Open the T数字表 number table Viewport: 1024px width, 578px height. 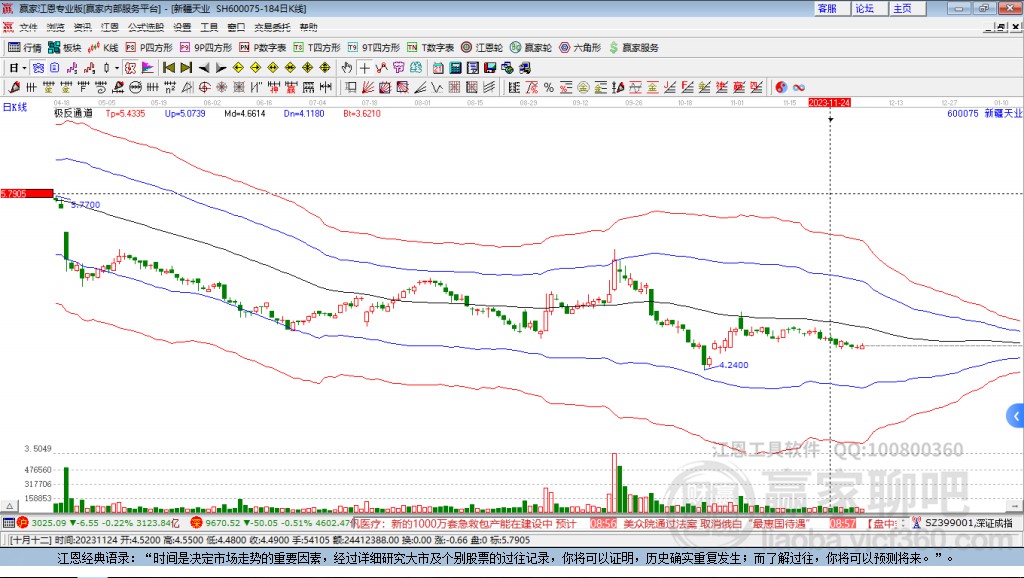coord(432,47)
